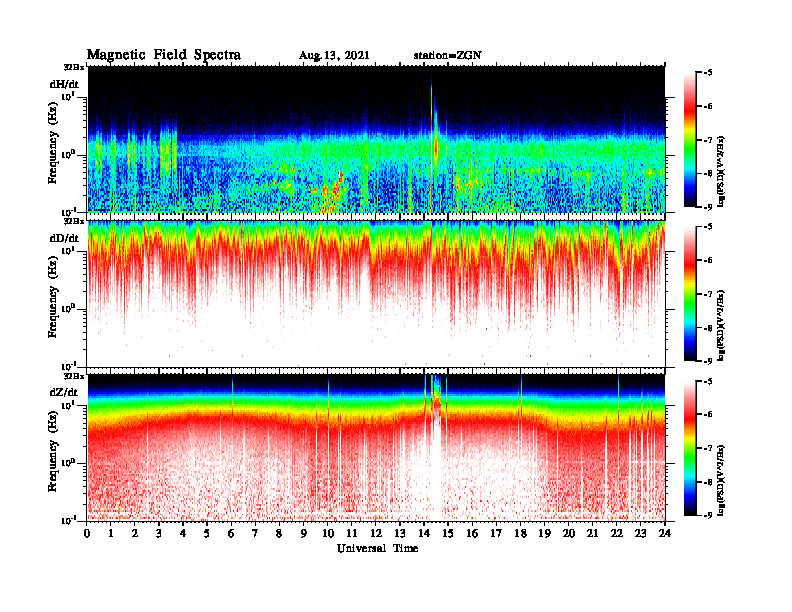The height and width of the screenshot is (612, 792).
Task: Click hour 15 on the Universal Time axis
Action: coord(448,534)
